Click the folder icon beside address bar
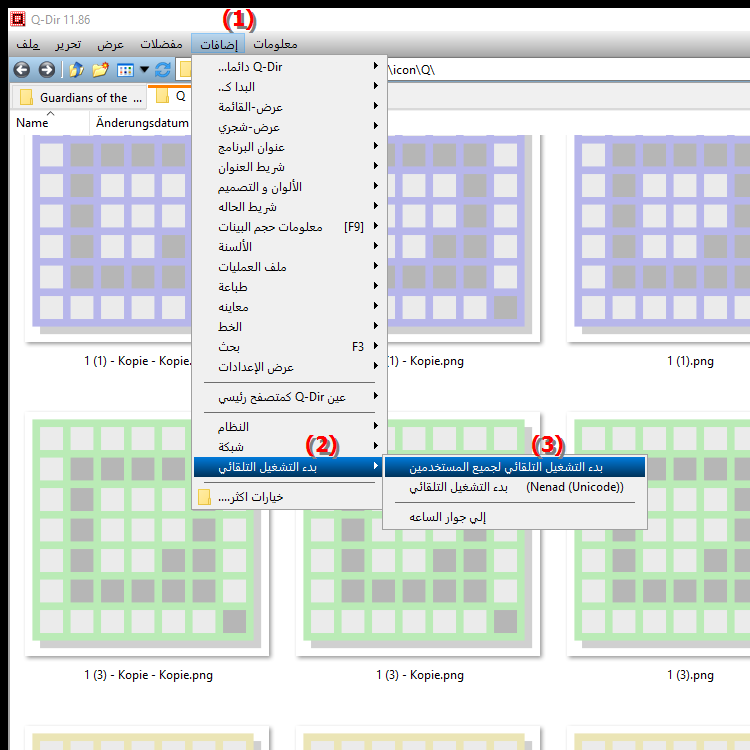The width and height of the screenshot is (750, 750). pos(185,70)
